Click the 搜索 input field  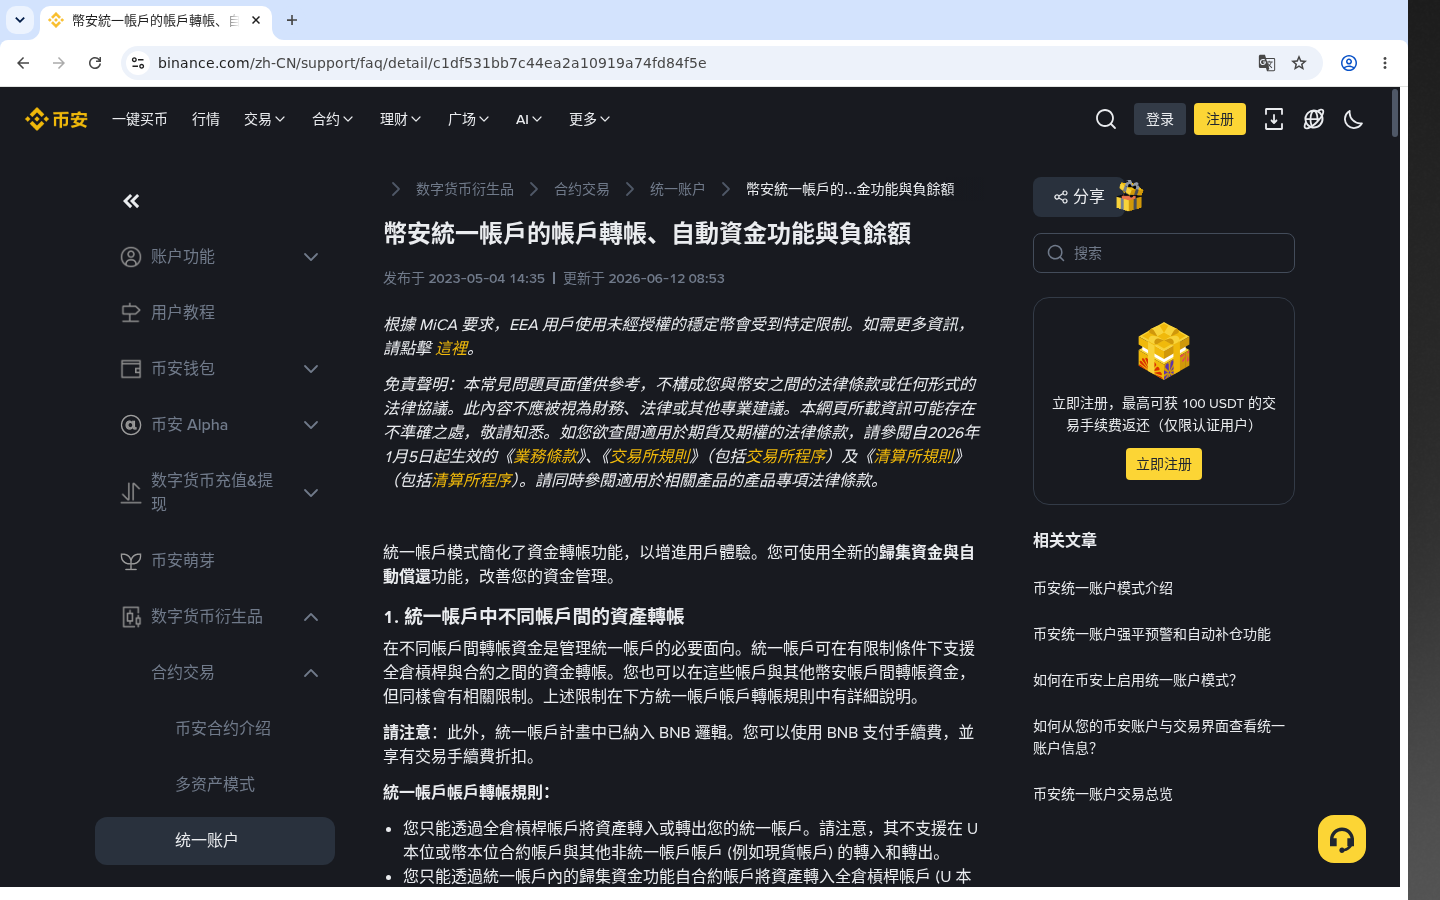(1164, 253)
